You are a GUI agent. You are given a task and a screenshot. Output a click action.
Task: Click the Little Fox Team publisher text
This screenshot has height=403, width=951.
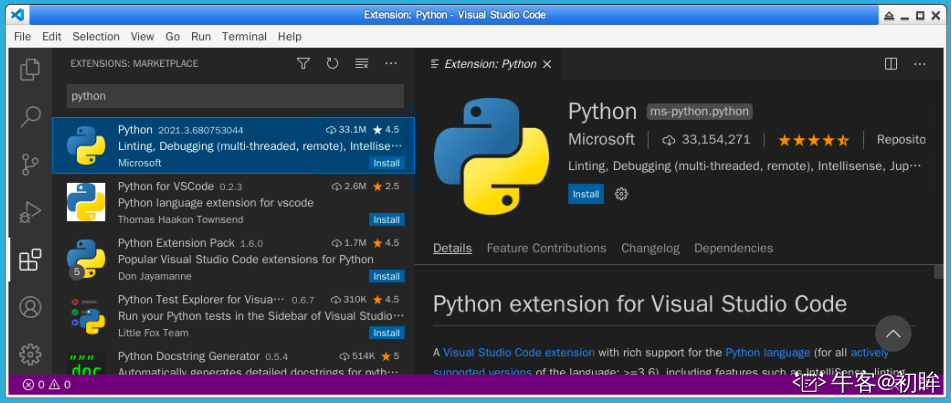click(x=153, y=333)
